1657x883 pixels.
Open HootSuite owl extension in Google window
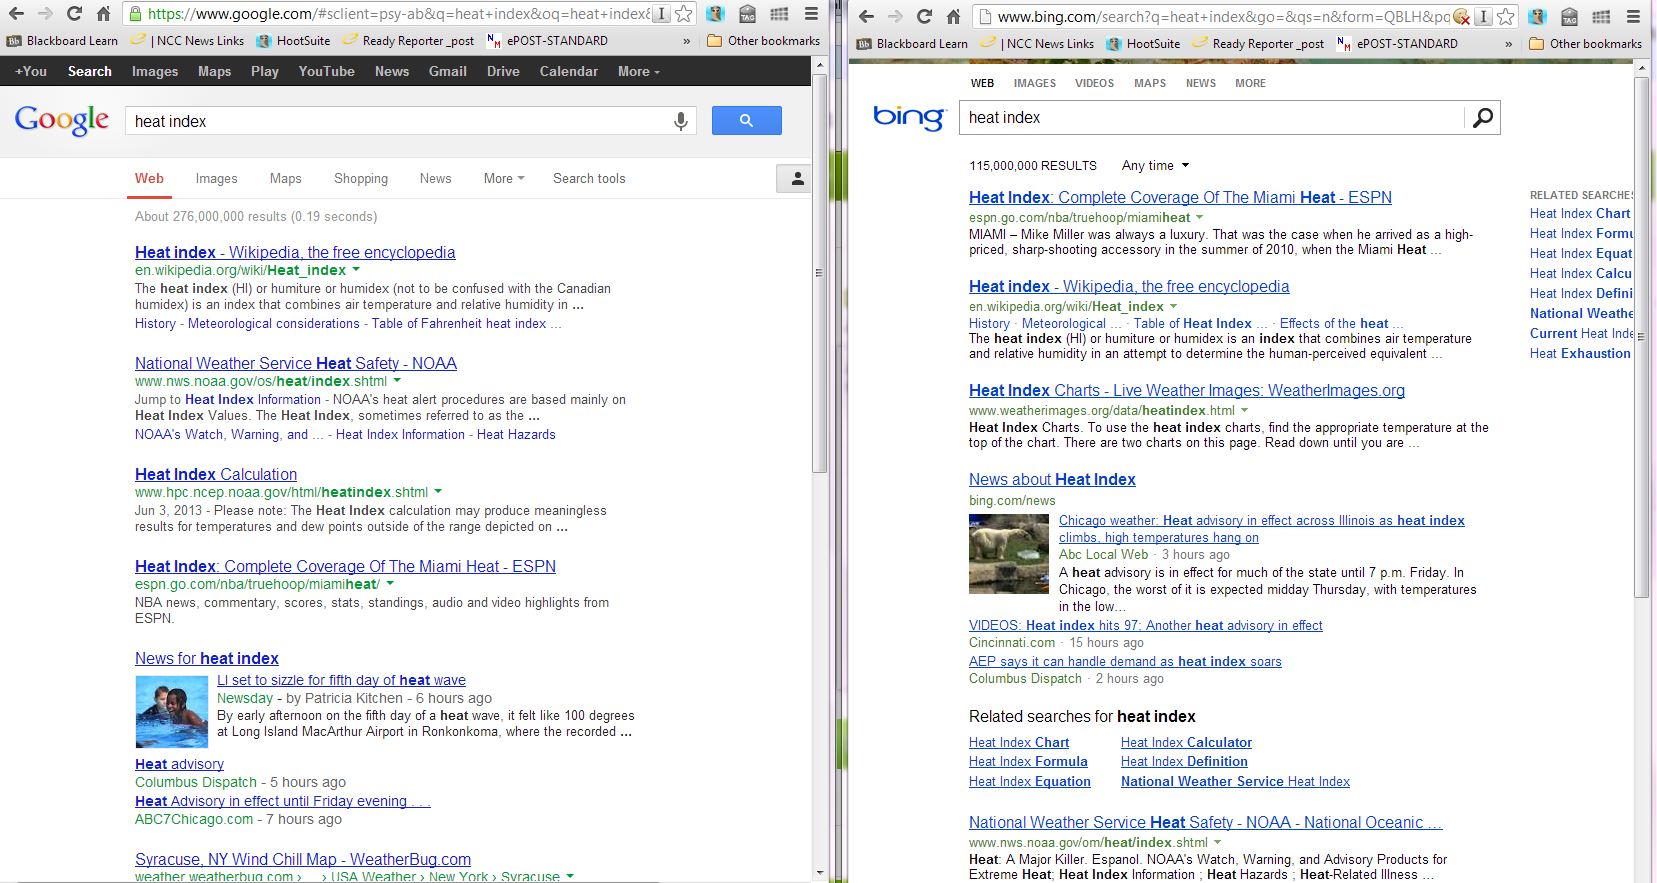coord(715,14)
